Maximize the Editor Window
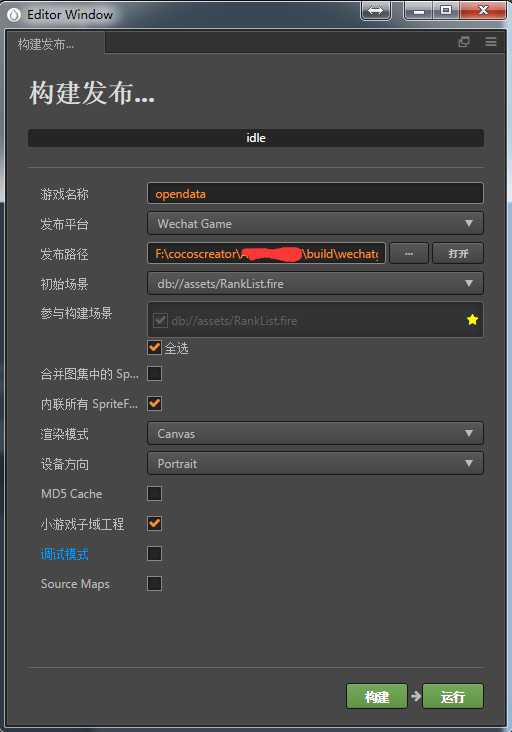This screenshot has width=512, height=732. tap(446, 10)
